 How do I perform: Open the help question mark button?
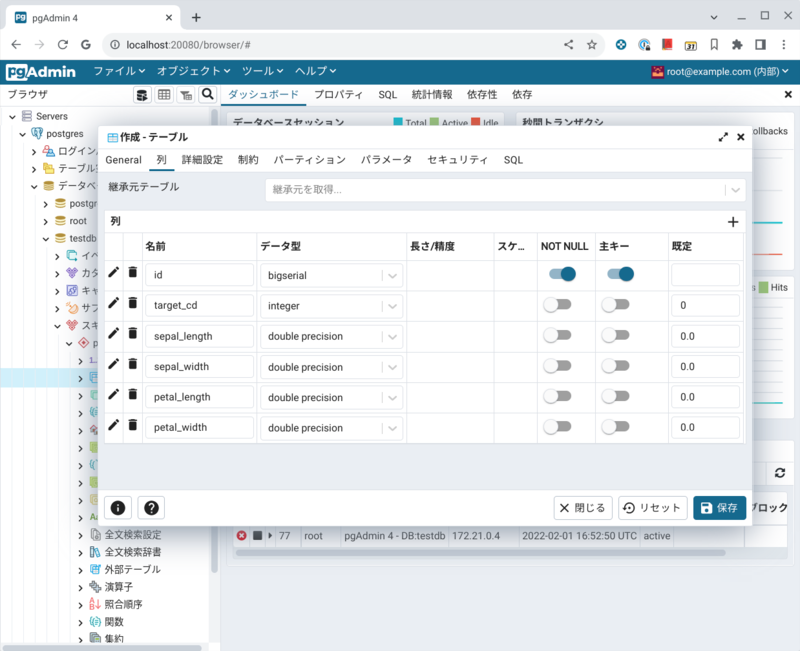[150, 508]
